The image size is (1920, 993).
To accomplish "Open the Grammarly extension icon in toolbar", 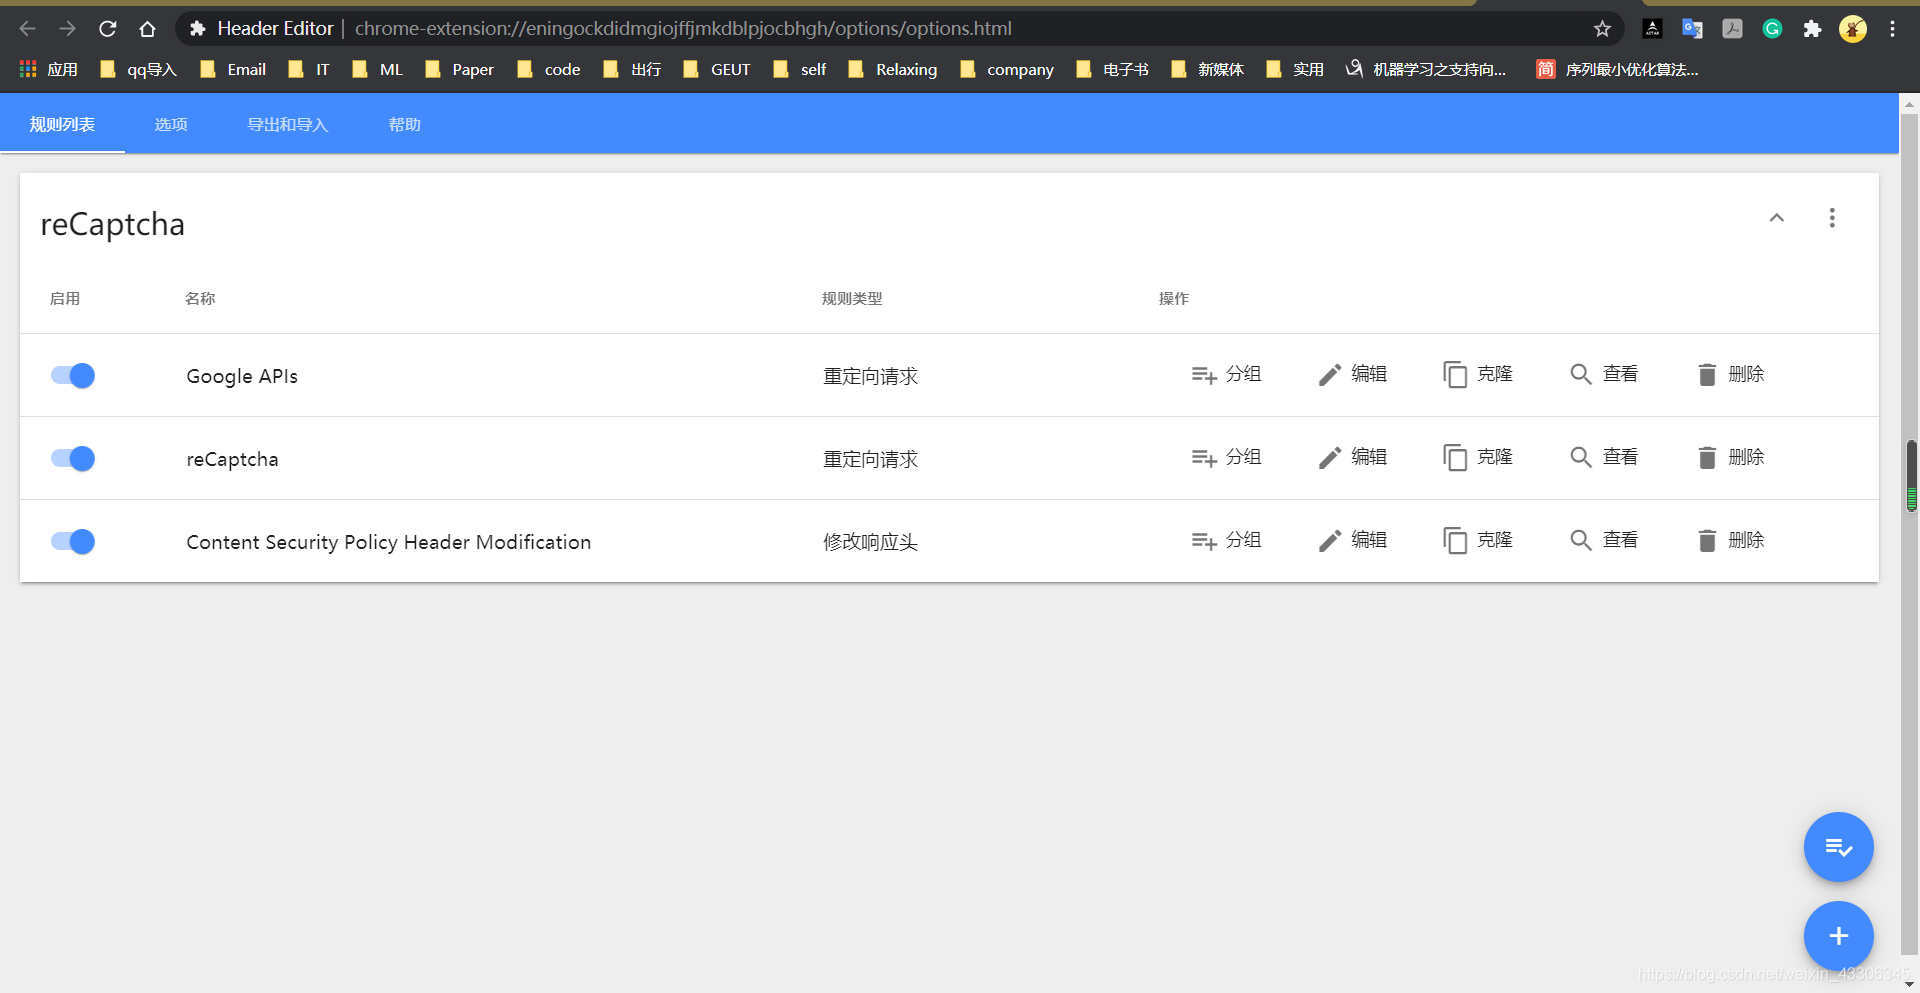I will [x=1772, y=29].
